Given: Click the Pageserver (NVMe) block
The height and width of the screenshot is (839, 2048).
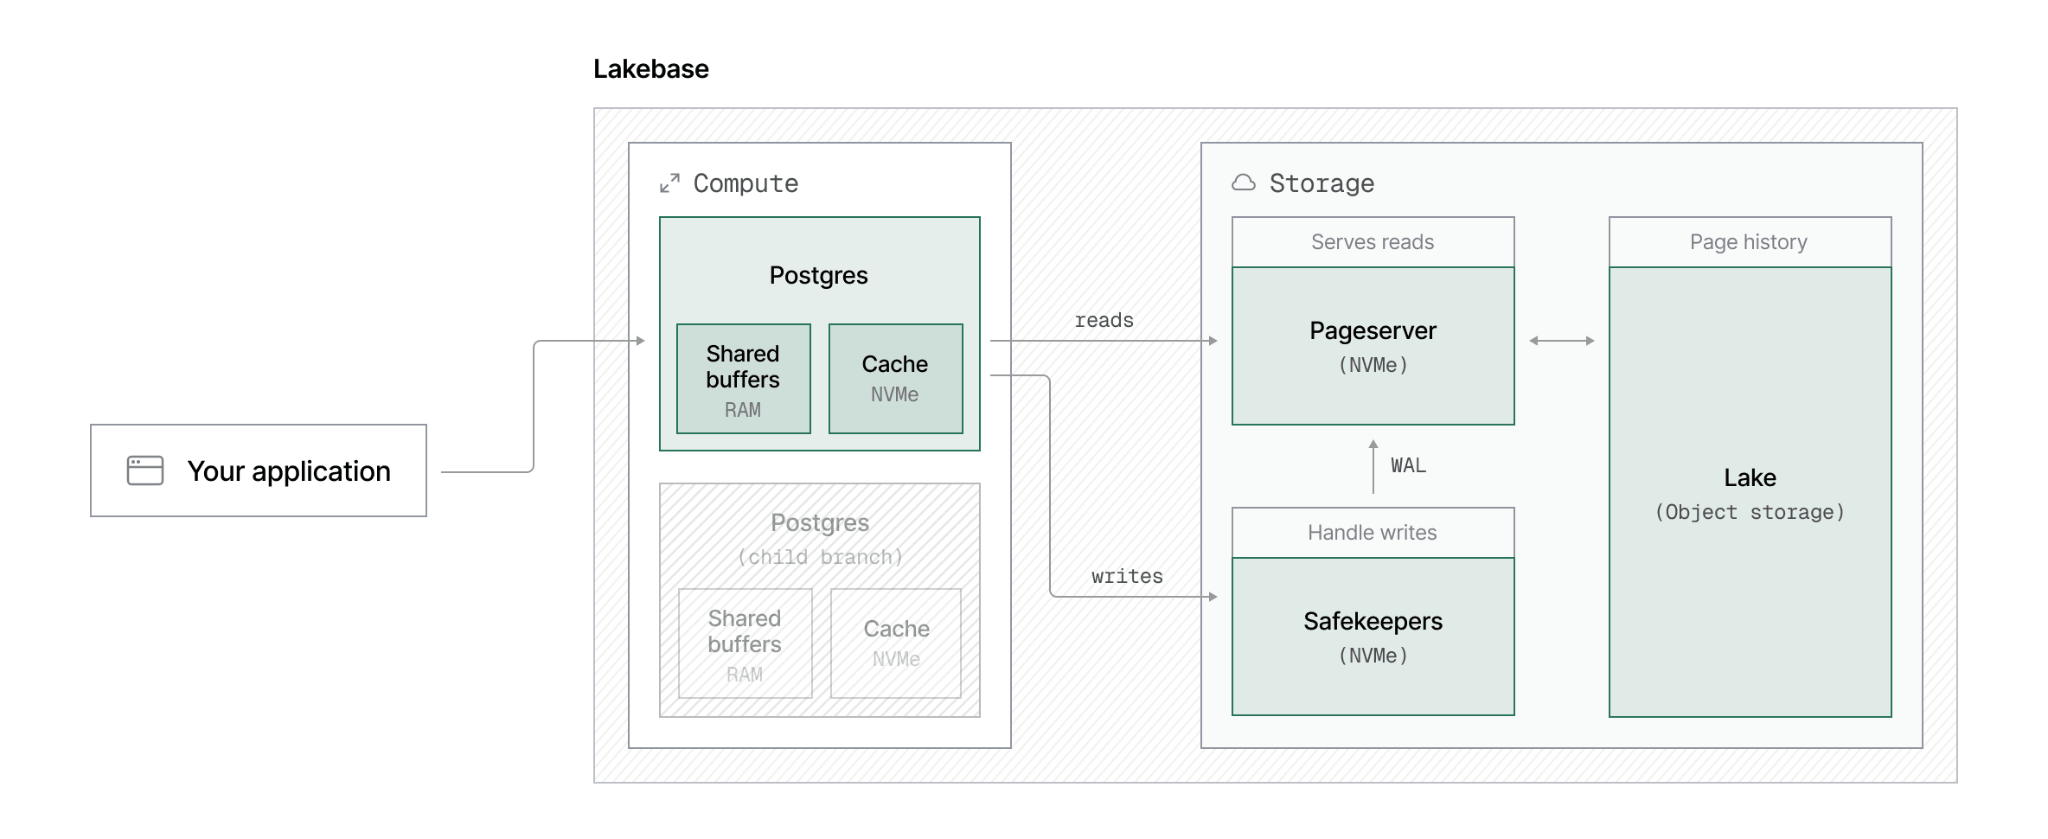Looking at the screenshot, I should 1373,346.
